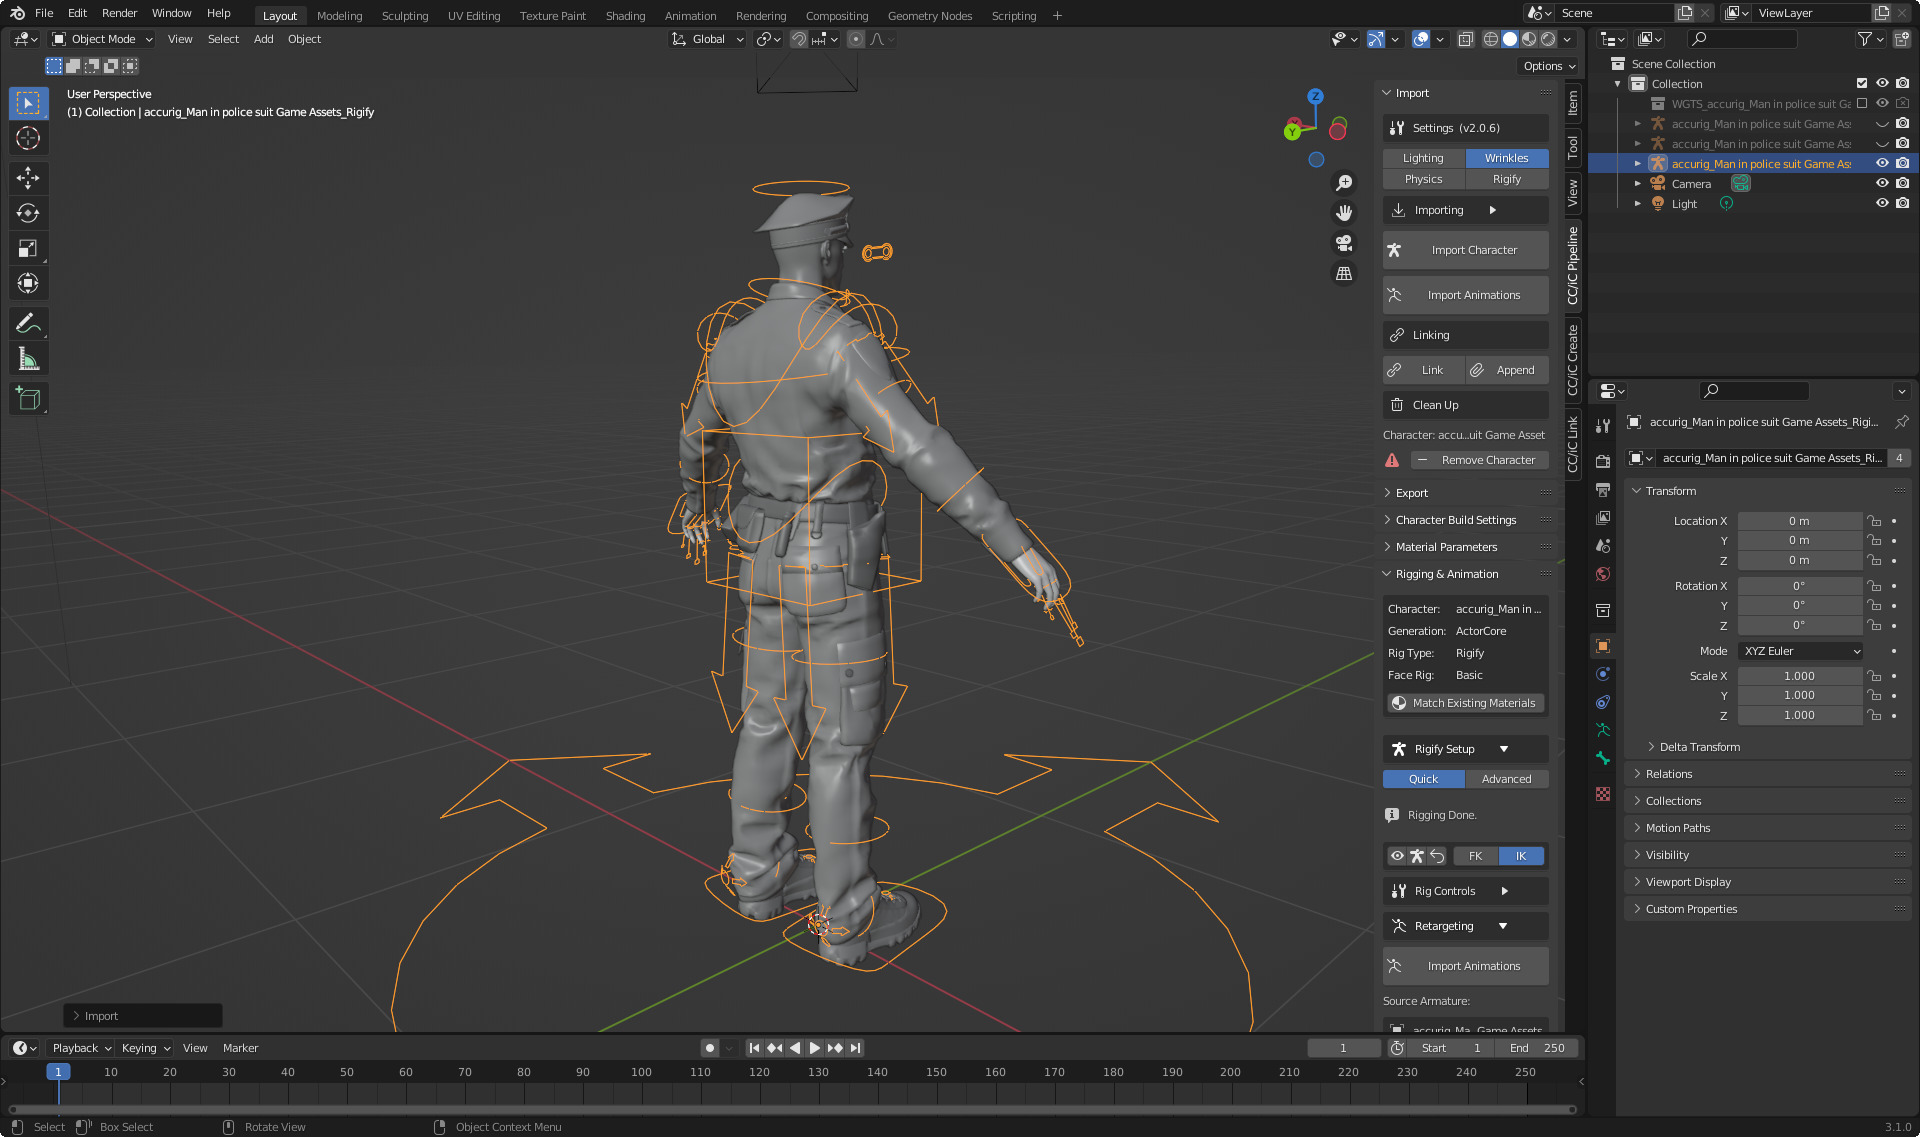This screenshot has width=1920, height=1137.
Task: Click the Remove Character button
Action: (x=1480, y=460)
